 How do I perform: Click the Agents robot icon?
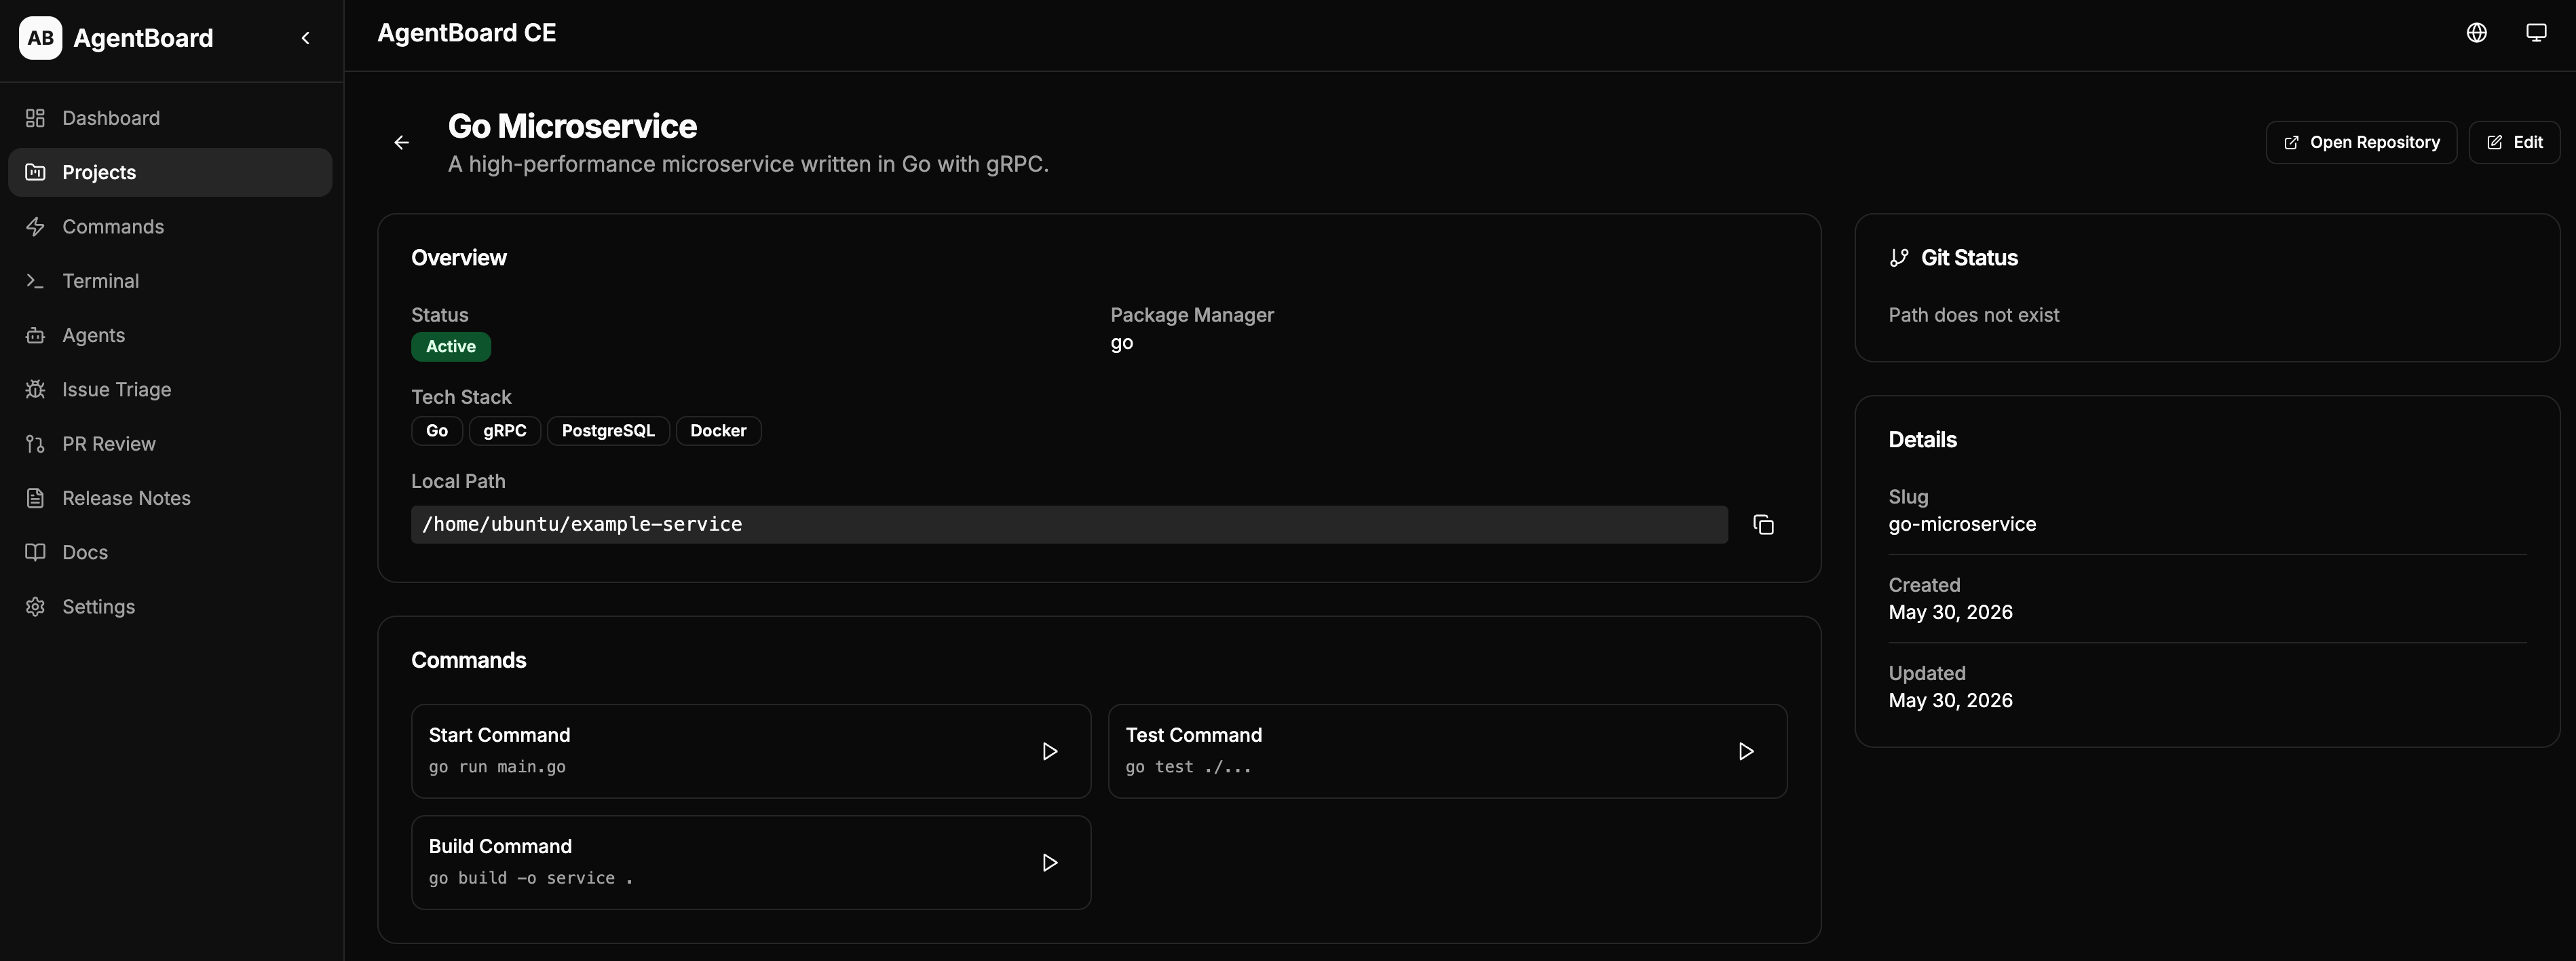pyautogui.click(x=35, y=335)
